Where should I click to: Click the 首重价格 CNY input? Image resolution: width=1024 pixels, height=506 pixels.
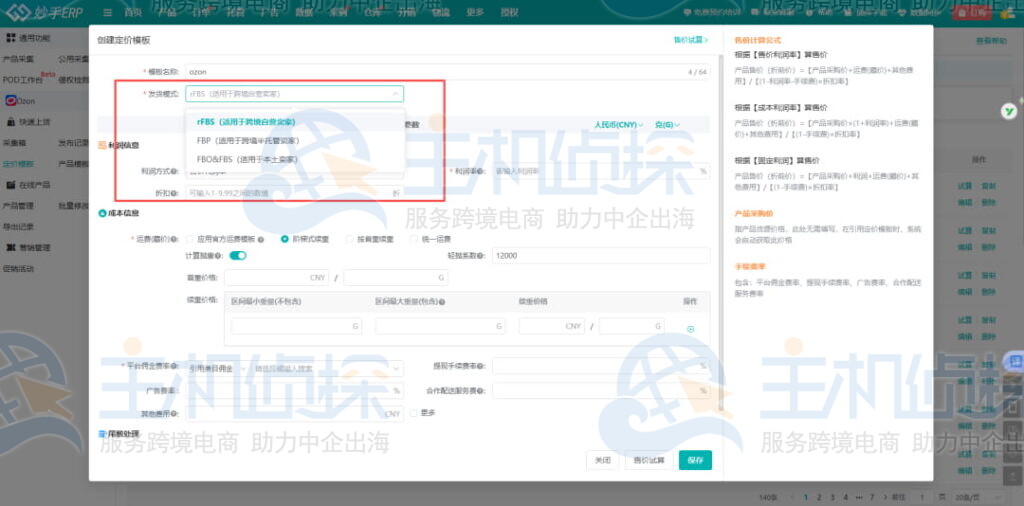coord(276,277)
